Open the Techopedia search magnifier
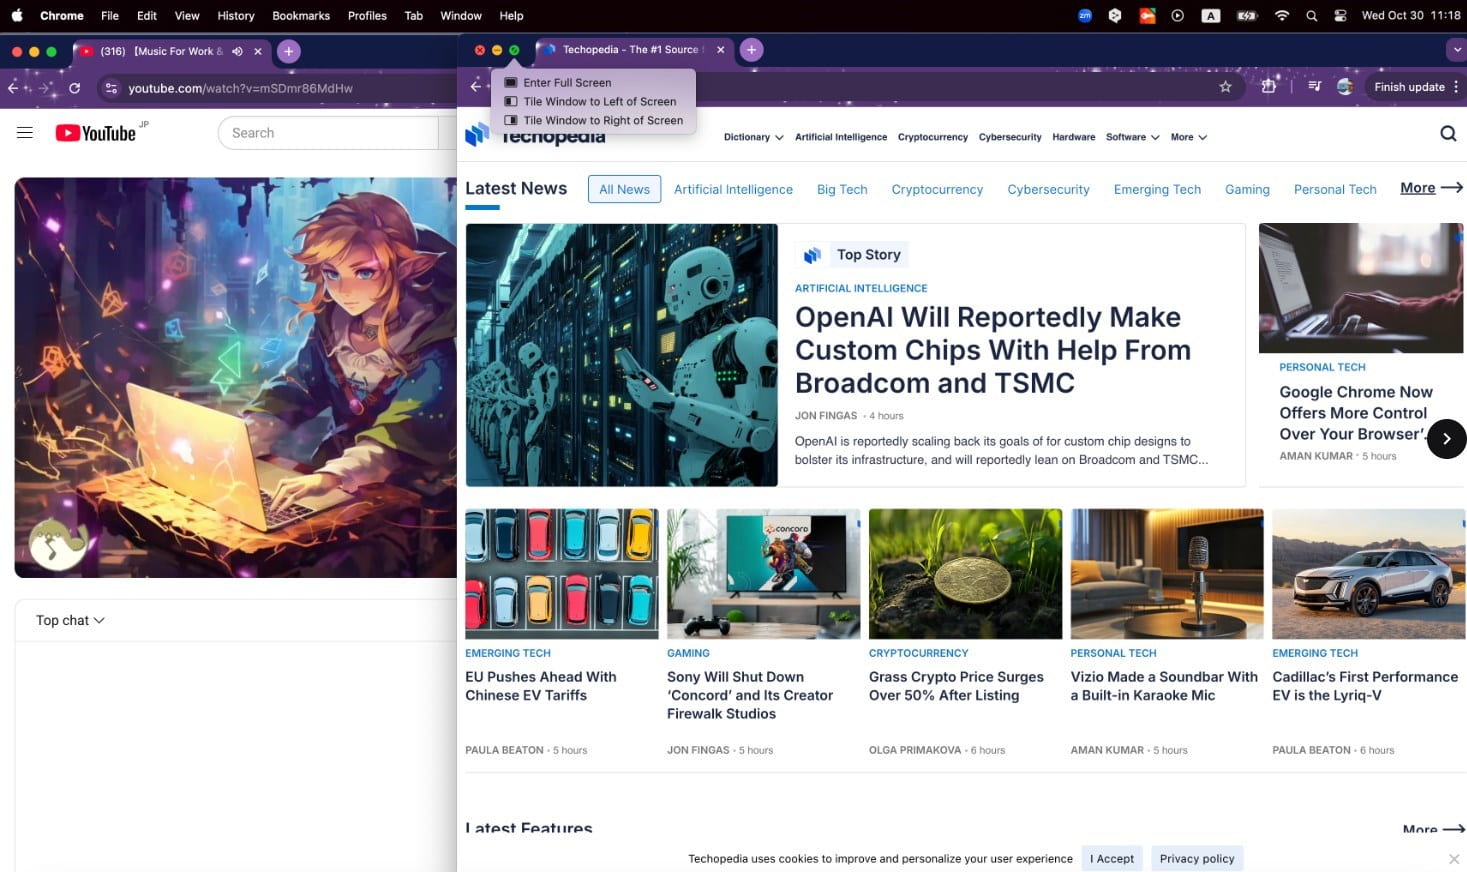The image size is (1467, 872). (x=1448, y=133)
